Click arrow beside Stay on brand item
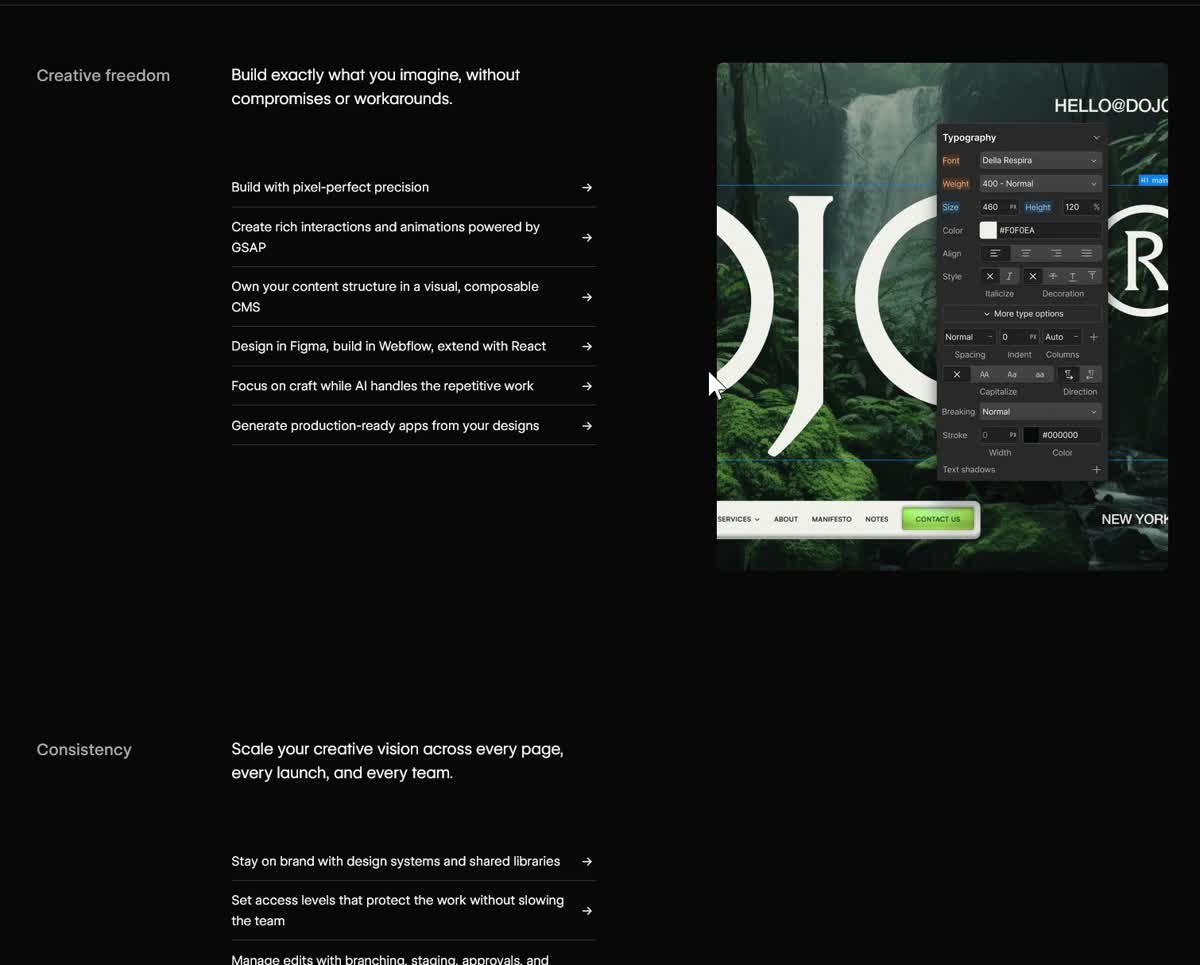 coord(587,861)
